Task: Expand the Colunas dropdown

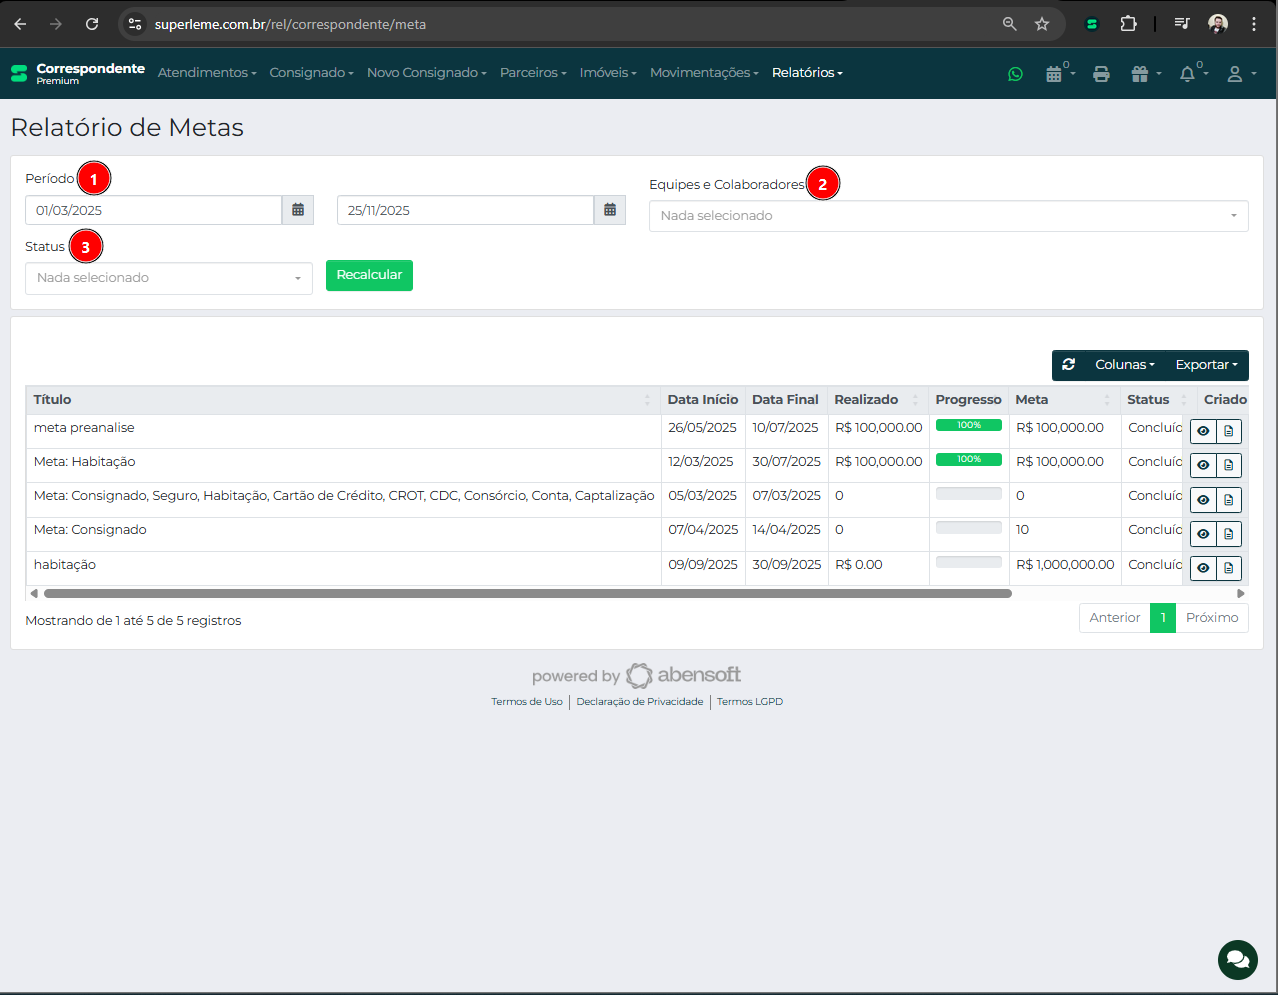Action: coord(1124,365)
